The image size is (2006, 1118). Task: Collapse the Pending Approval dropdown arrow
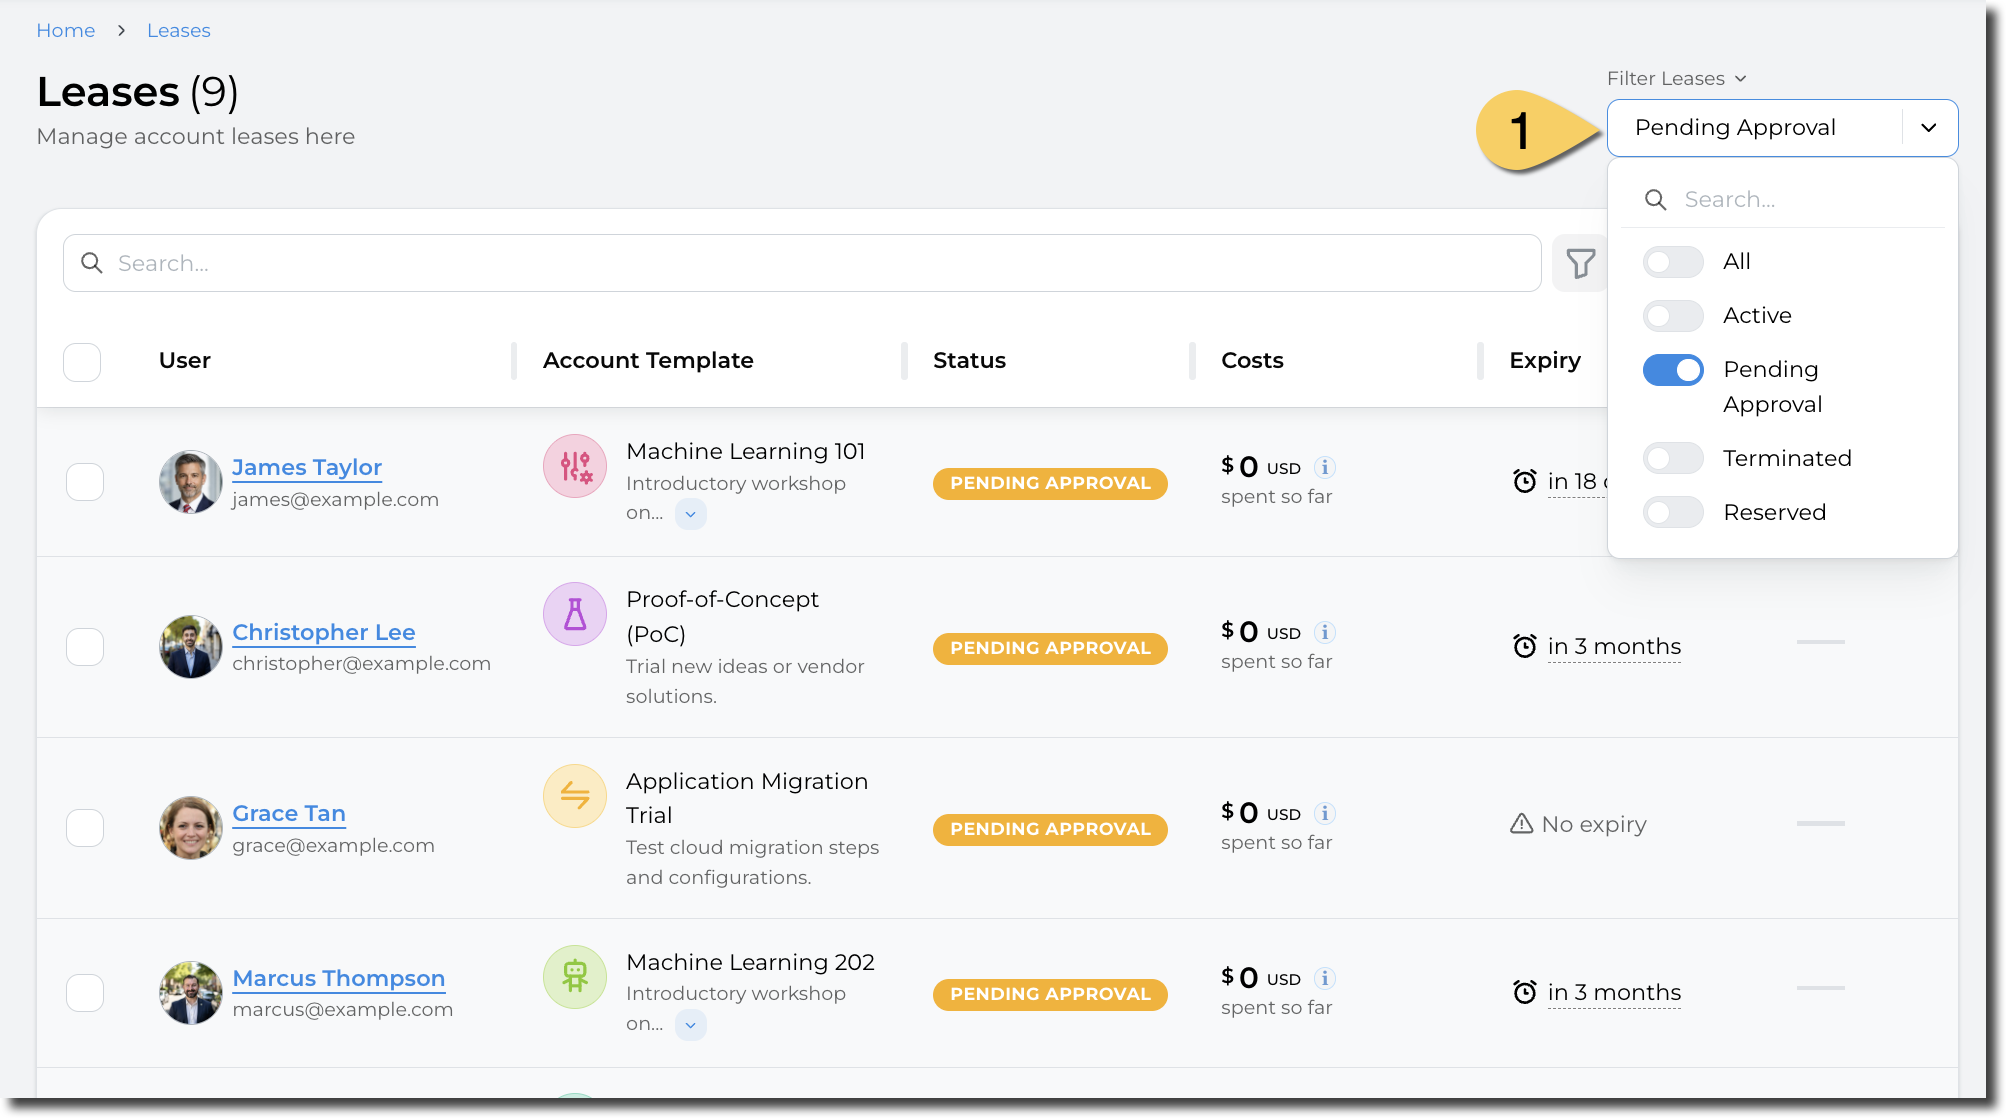[x=1929, y=128]
